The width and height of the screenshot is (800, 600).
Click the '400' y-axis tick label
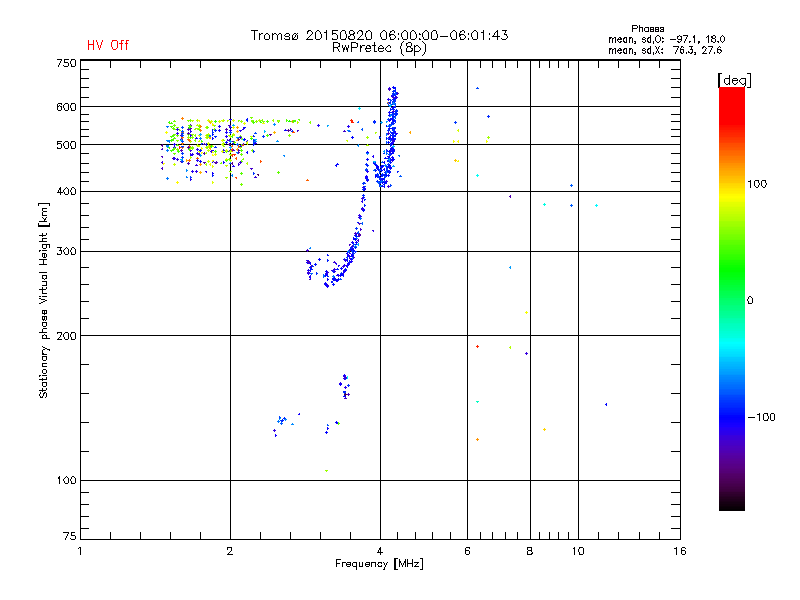[66, 191]
